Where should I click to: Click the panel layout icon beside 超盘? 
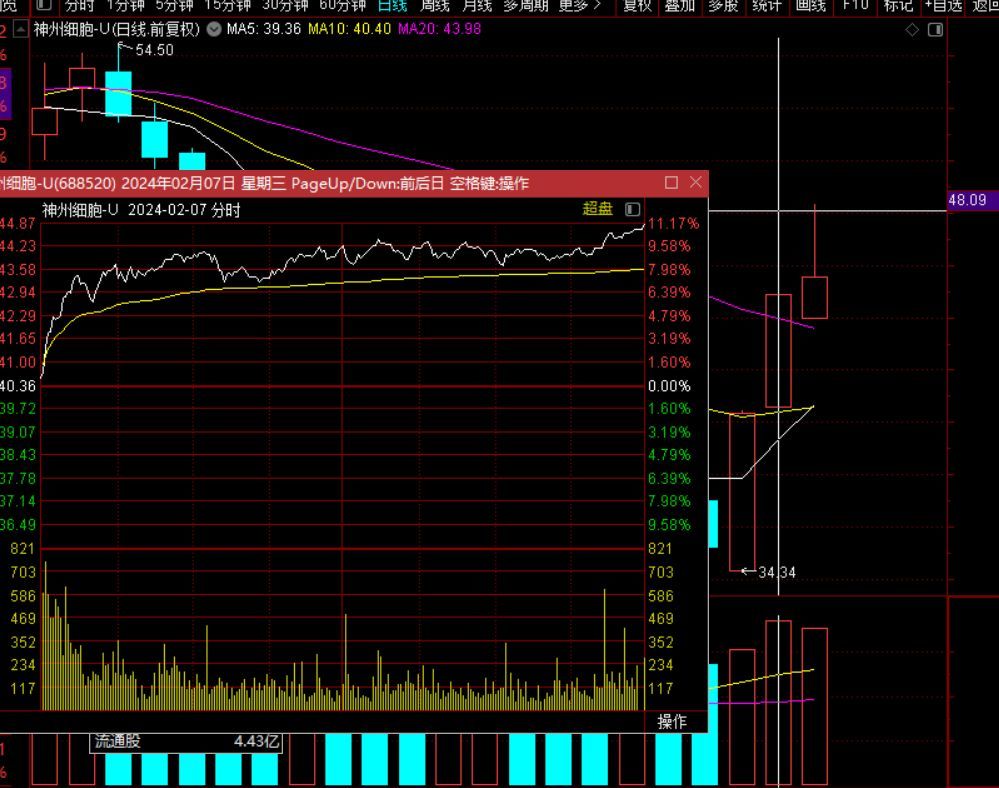pos(632,209)
